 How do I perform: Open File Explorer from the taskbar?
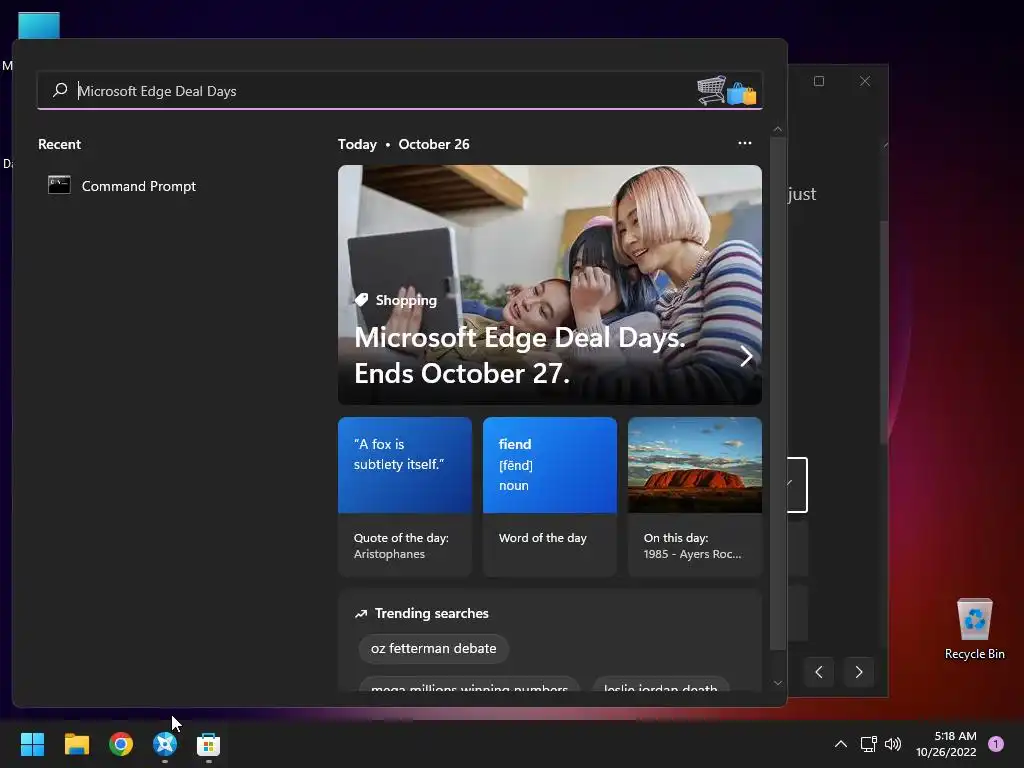pyautogui.click(x=76, y=744)
